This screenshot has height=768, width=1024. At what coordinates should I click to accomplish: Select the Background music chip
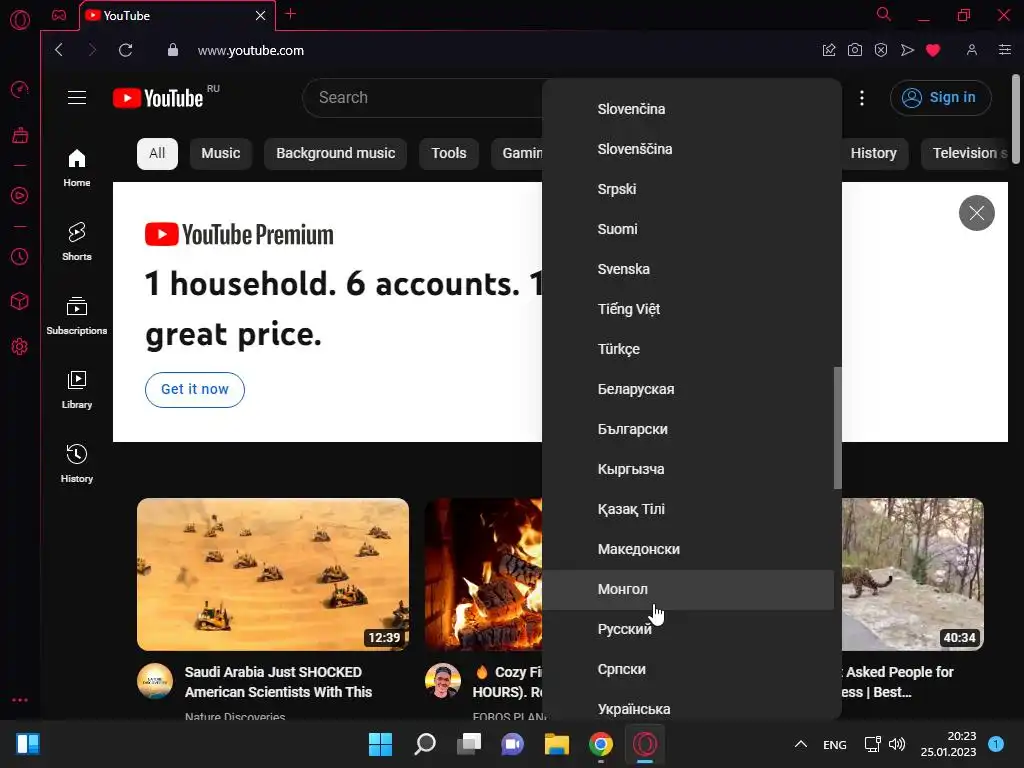(336, 153)
